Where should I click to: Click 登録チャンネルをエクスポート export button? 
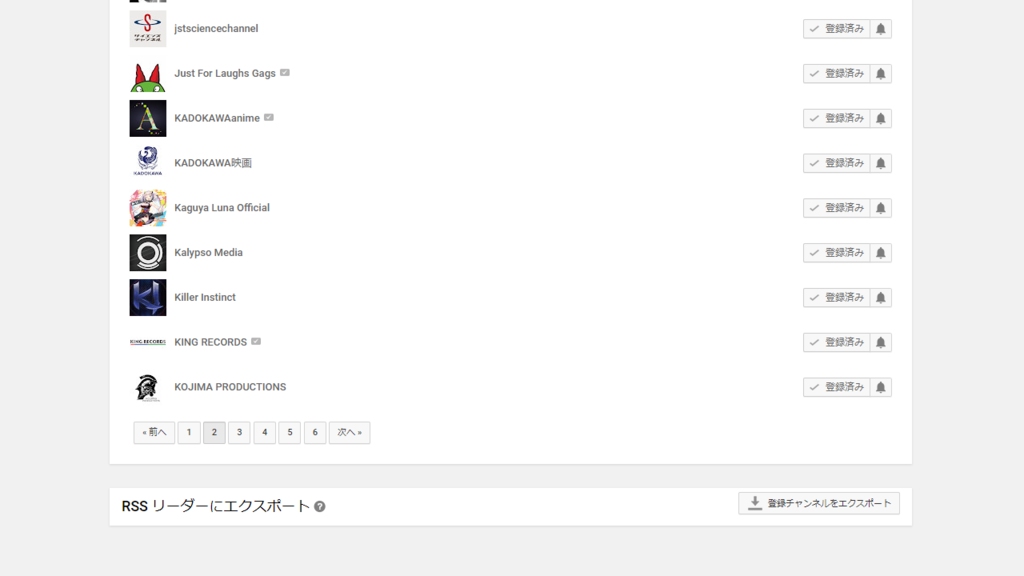[x=819, y=504]
